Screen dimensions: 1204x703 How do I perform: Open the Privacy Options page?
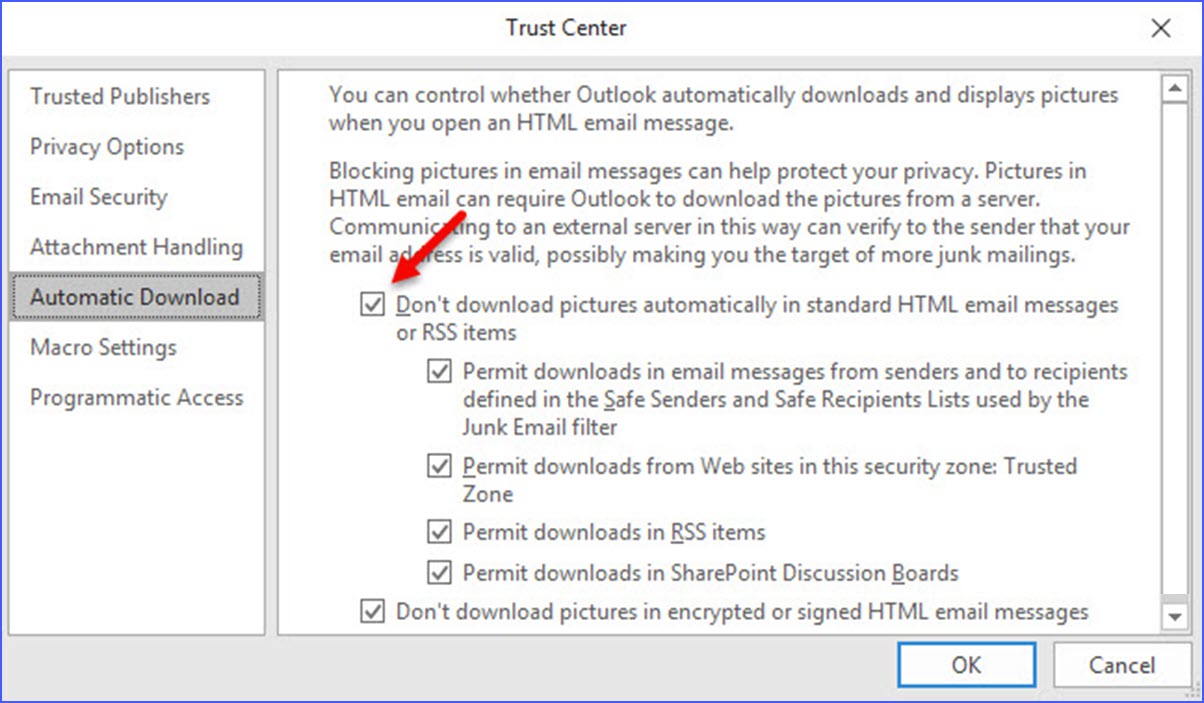click(107, 146)
